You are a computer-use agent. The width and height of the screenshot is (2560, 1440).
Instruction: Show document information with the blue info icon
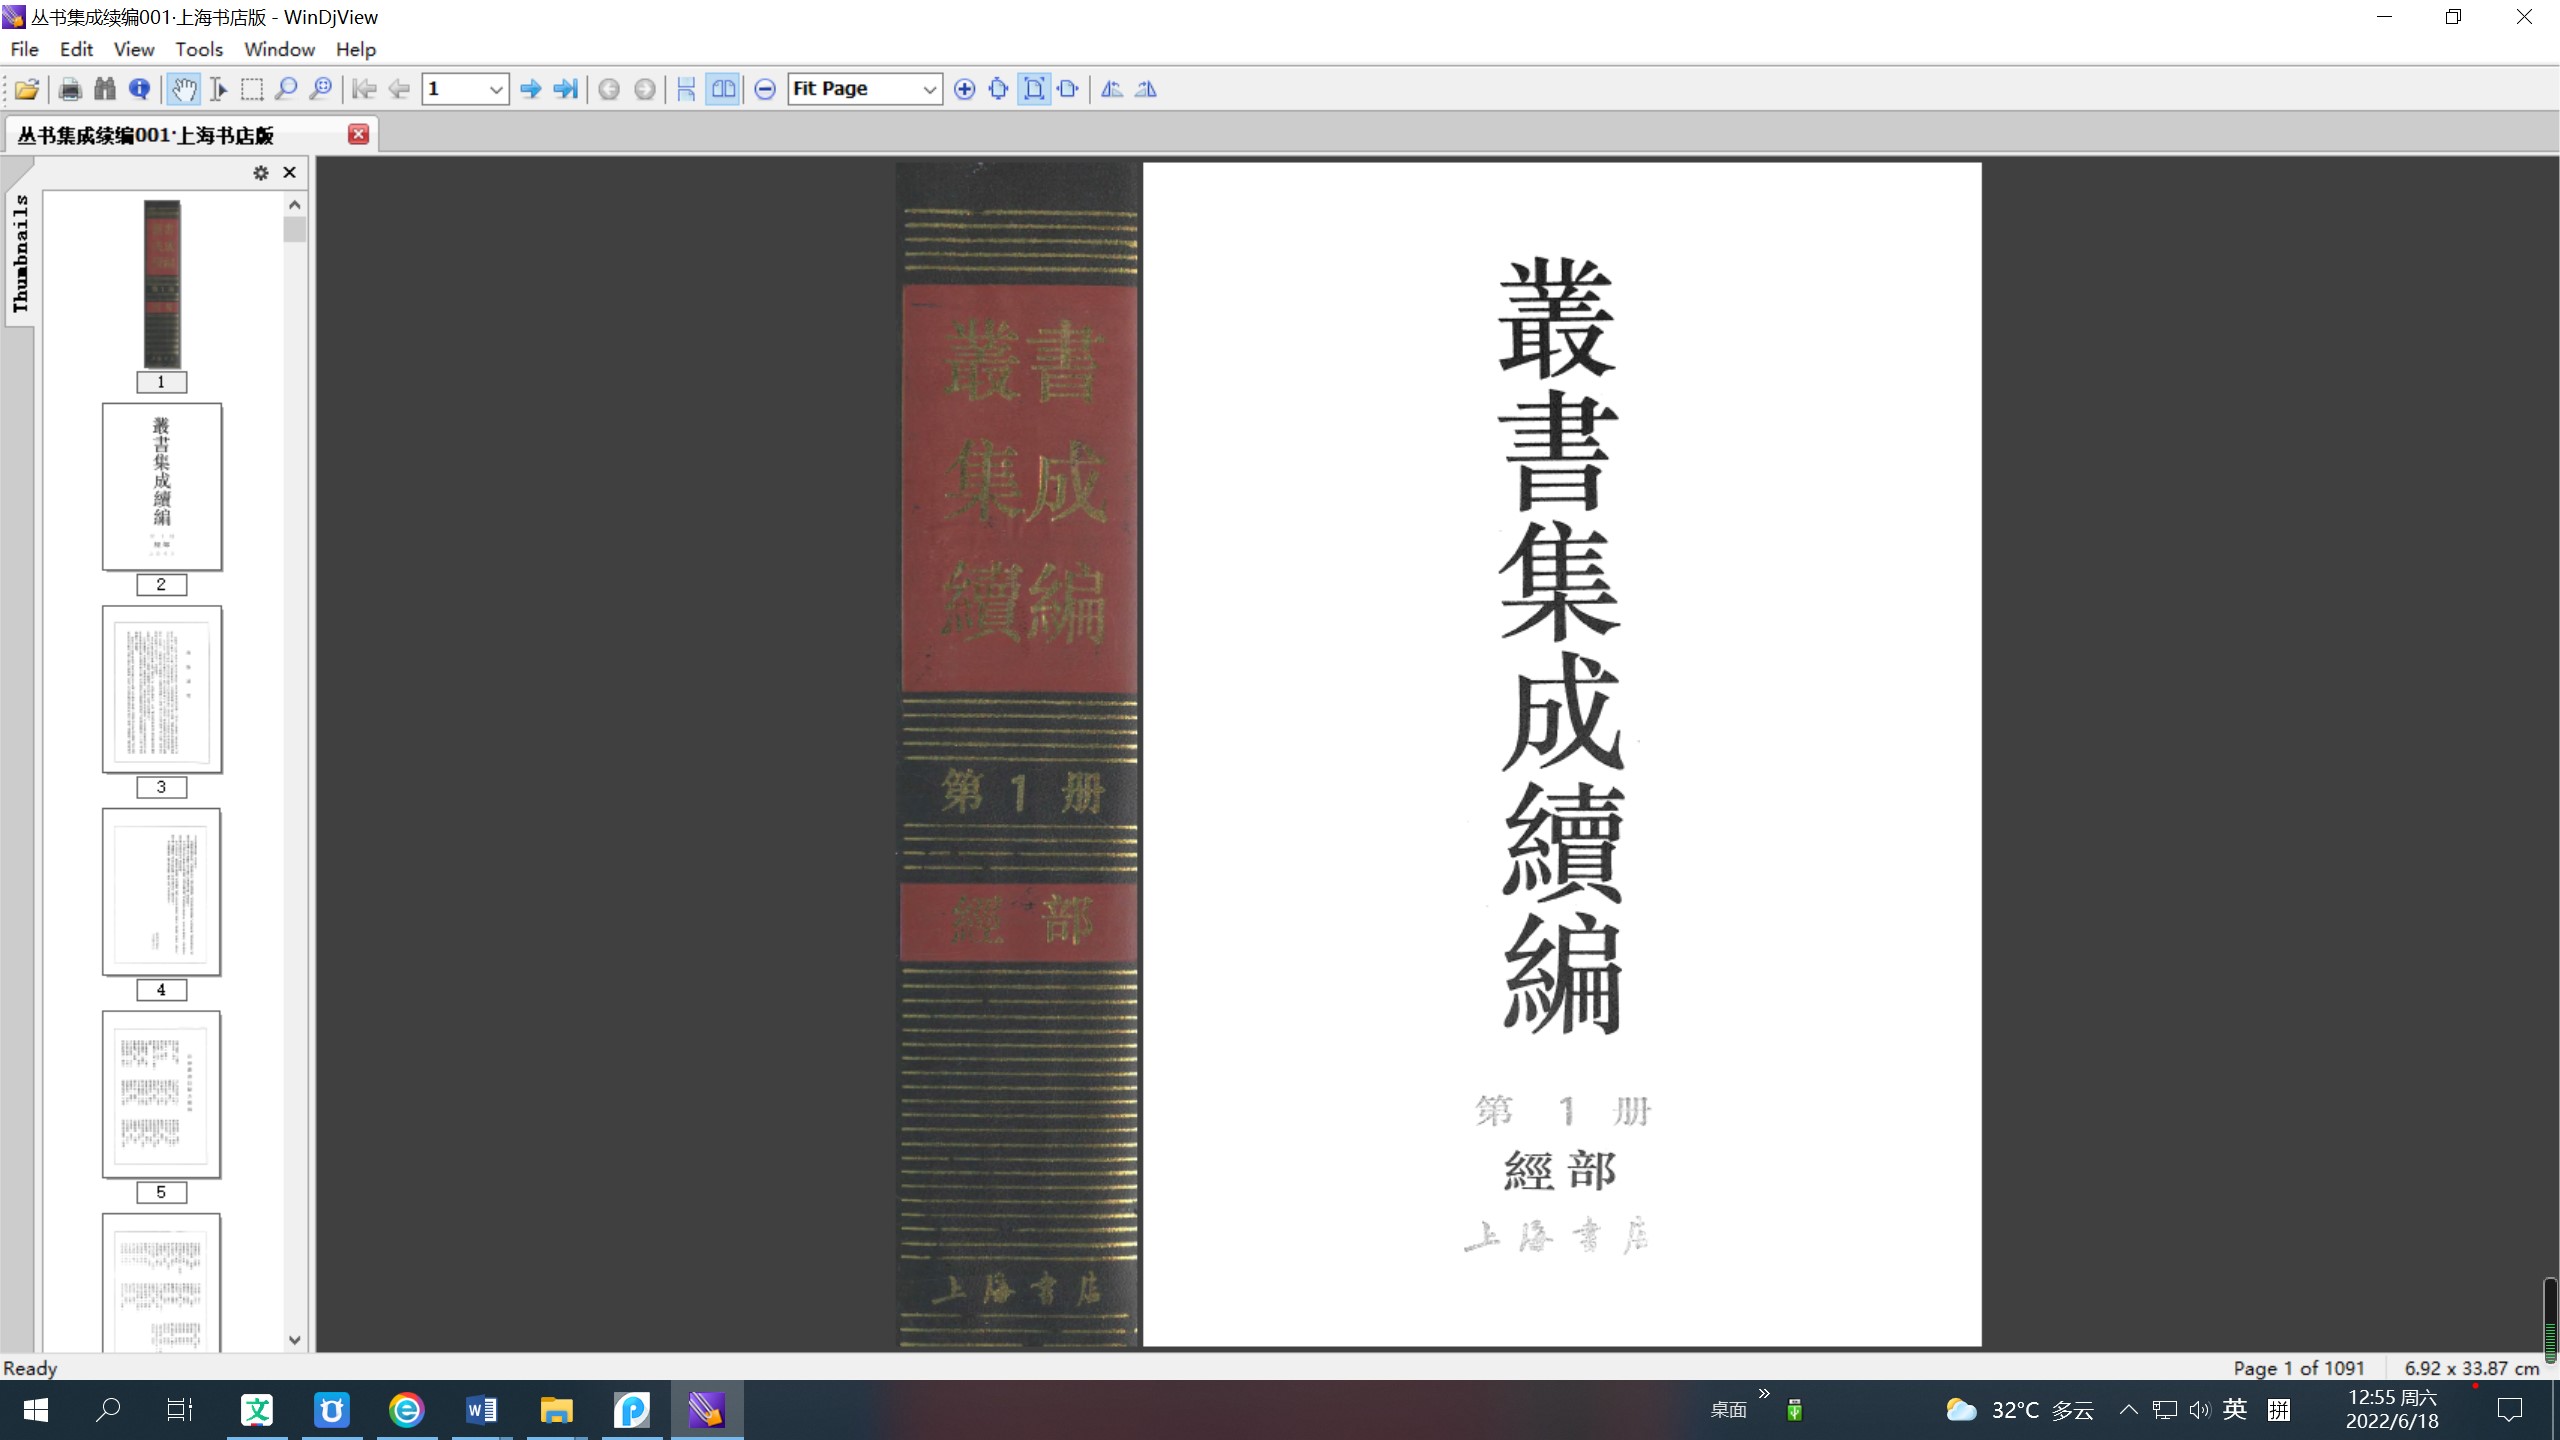click(140, 89)
